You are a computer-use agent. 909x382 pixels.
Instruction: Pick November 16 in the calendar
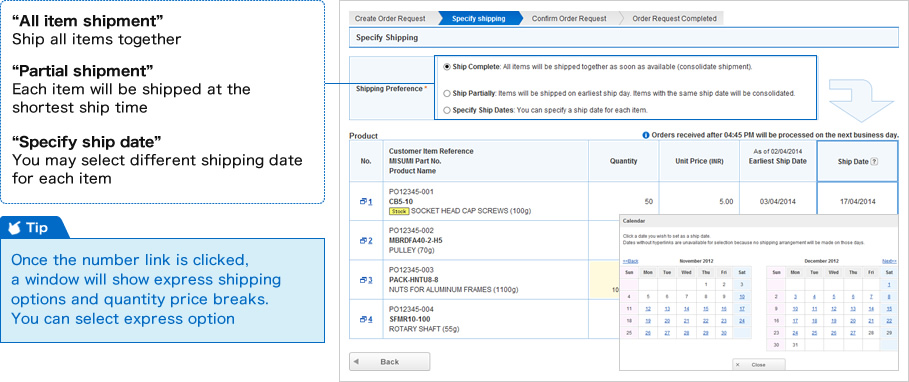coord(724,309)
